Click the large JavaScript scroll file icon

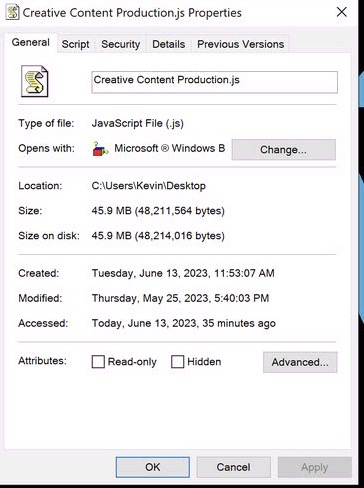pyautogui.click(x=35, y=81)
